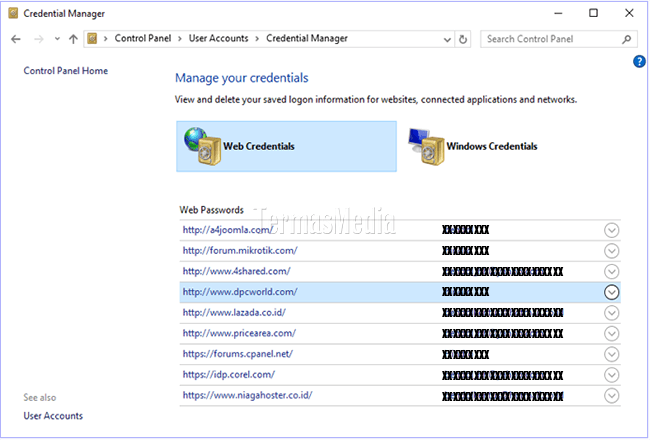The image size is (650, 440).
Task: Expand the forums.cpanel.net credential entry
Action: pos(611,354)
